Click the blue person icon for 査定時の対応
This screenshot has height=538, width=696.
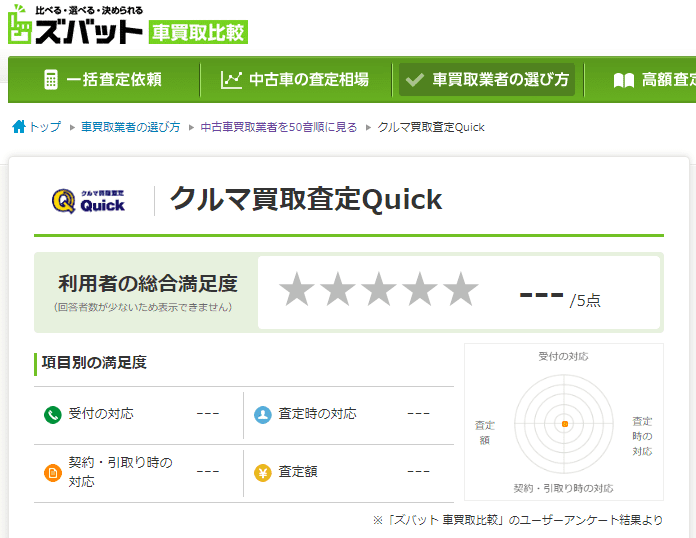tap(263, 415)
